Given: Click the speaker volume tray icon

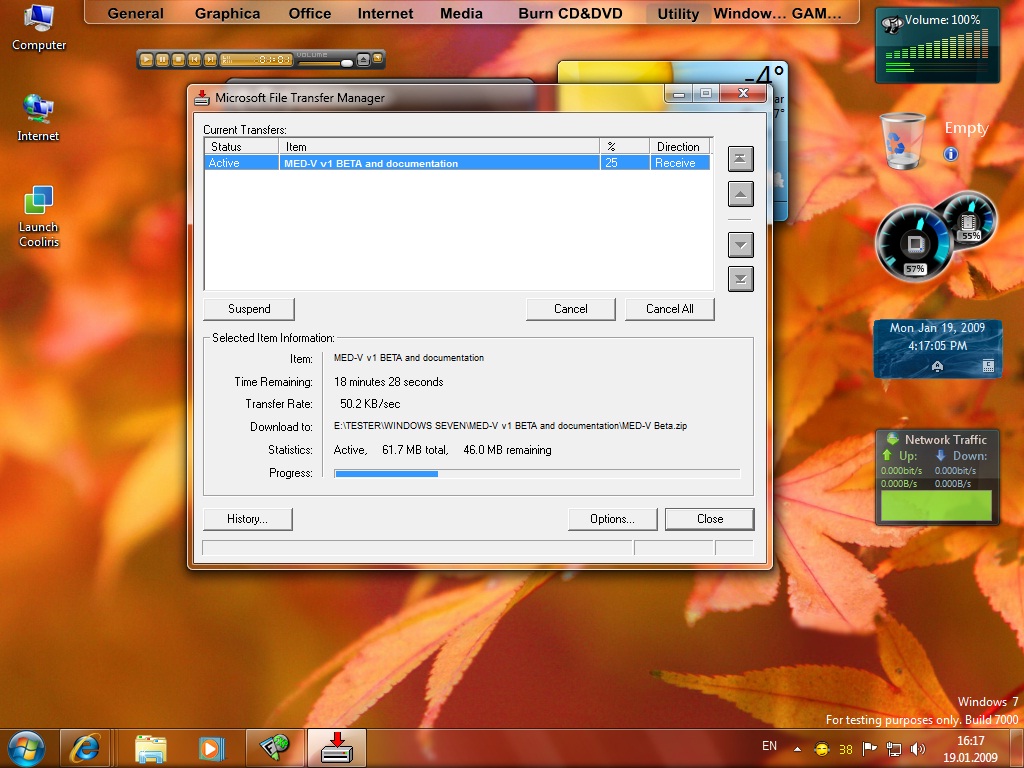Looking at the screenshot, I should (x=918, y=748).
